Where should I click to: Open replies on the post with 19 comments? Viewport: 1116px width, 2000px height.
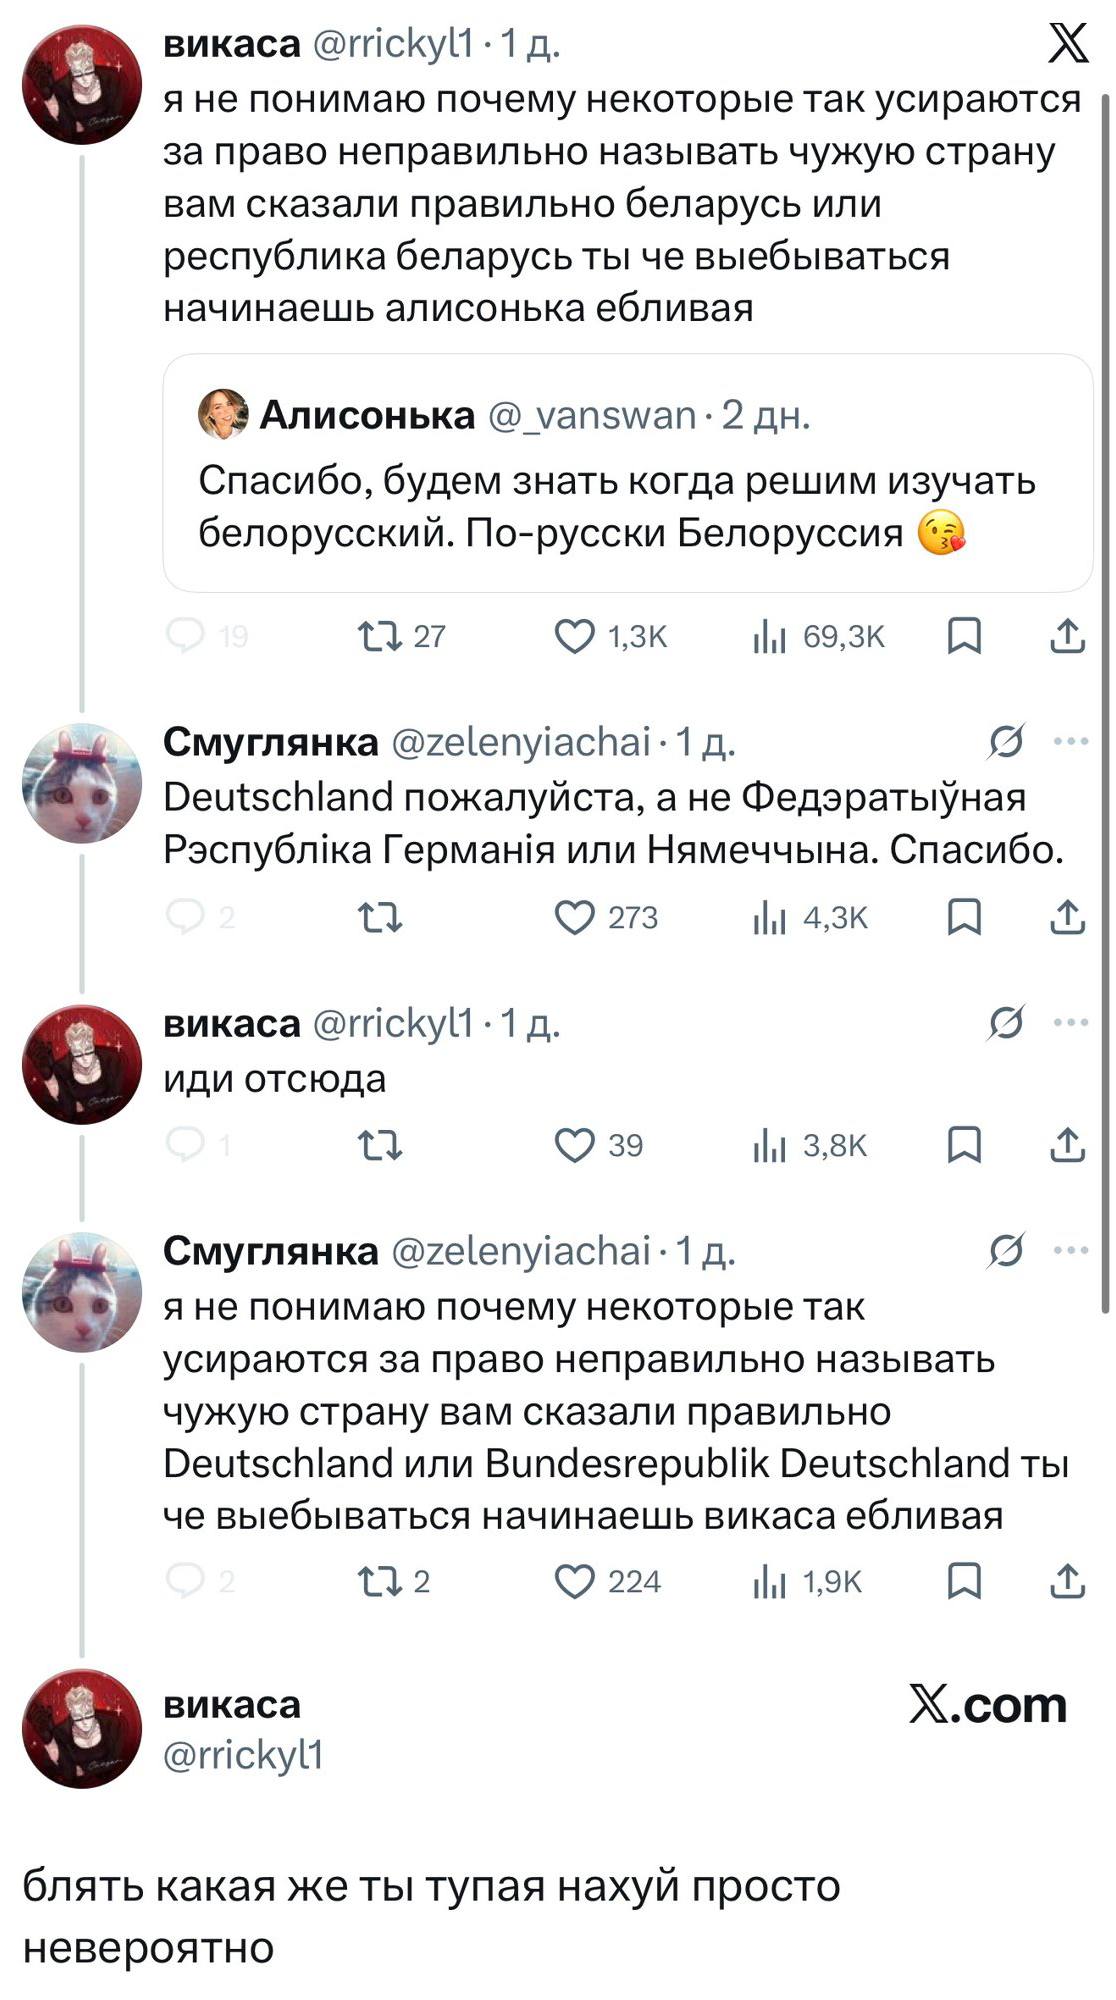click(x=186, y=637)
